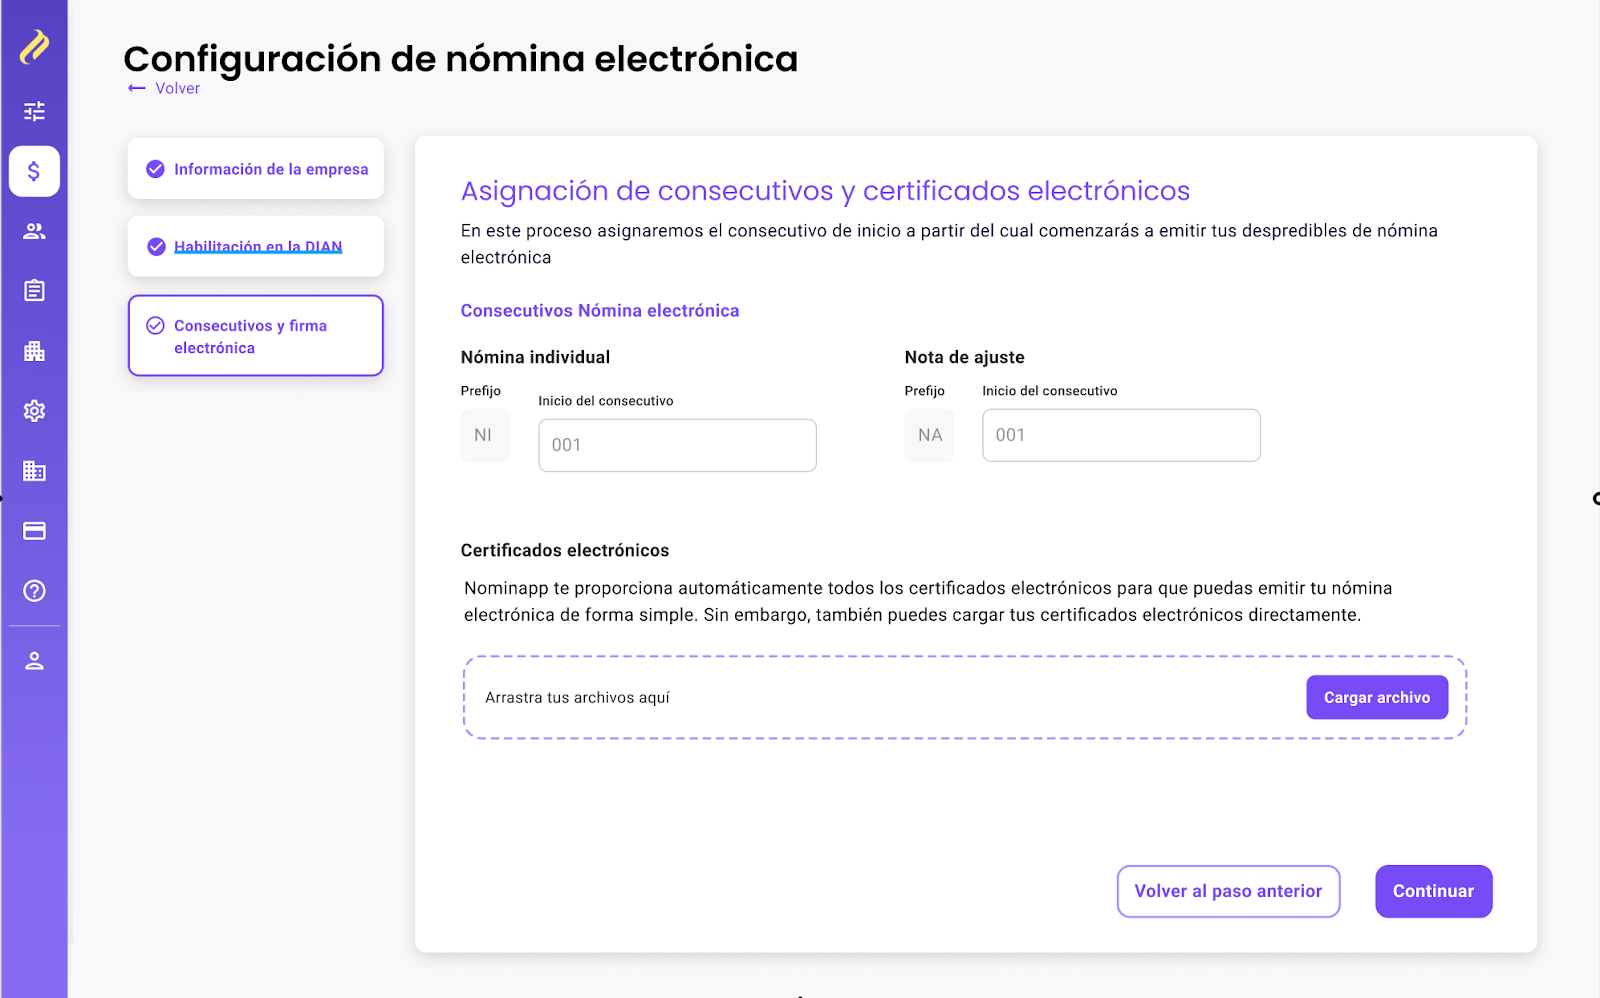Open the people employees sidebar icon
1600x998 pixels.
[x=34, y=231]
